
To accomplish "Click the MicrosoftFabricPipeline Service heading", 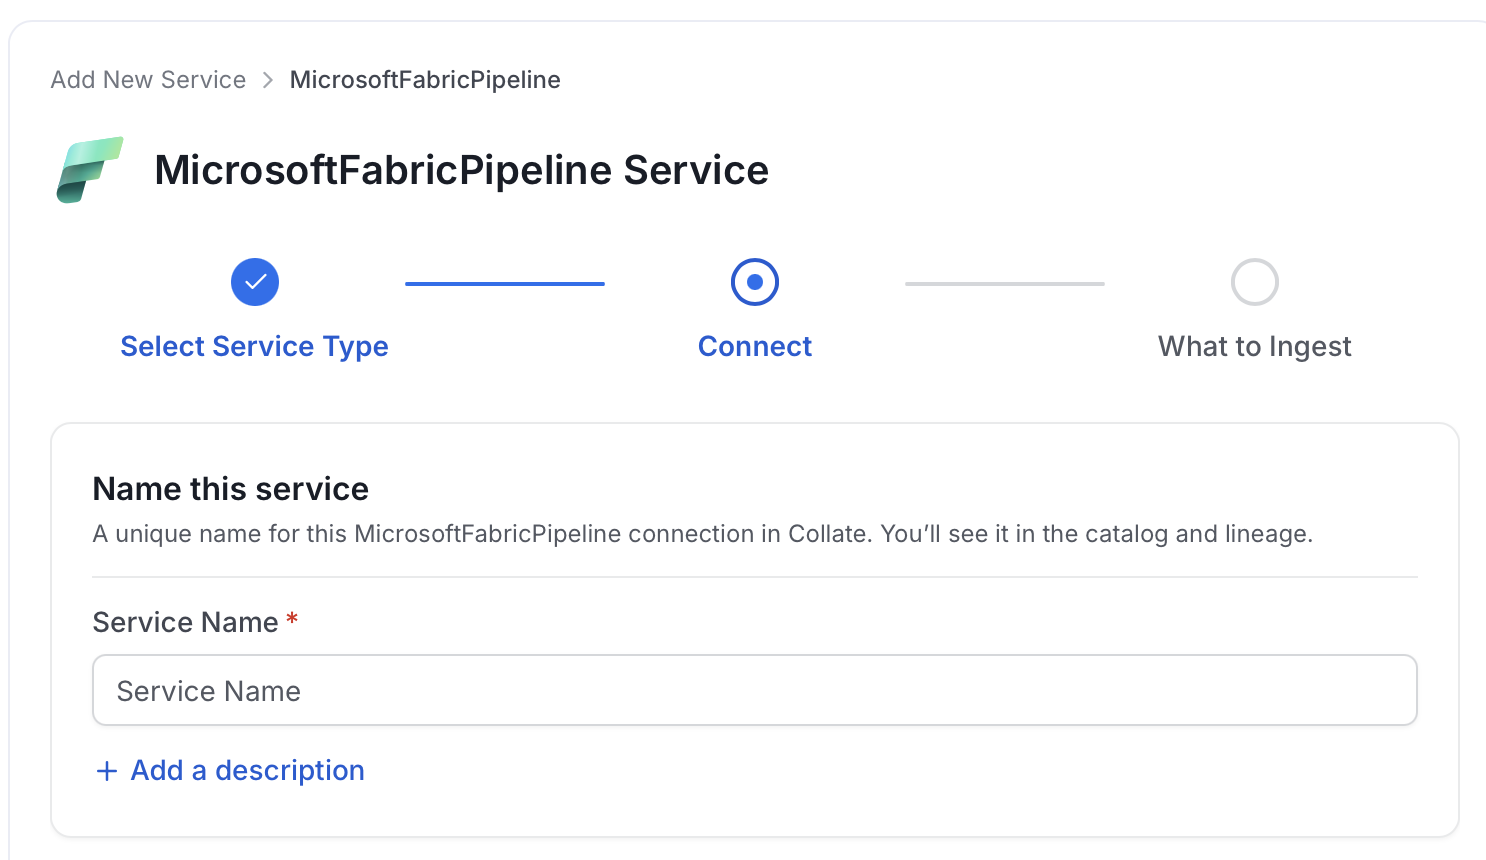I will click(x=462, y=170).
